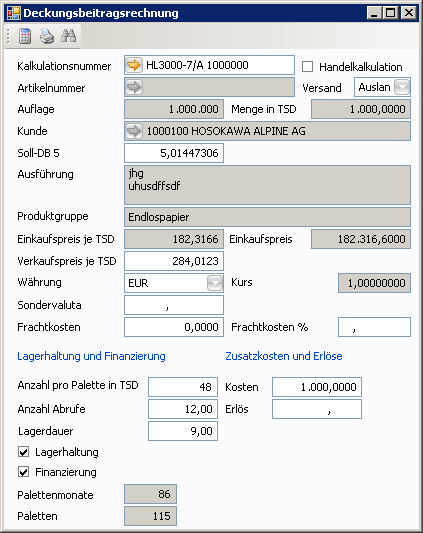Click the binoculars search icon

point(68,36)
